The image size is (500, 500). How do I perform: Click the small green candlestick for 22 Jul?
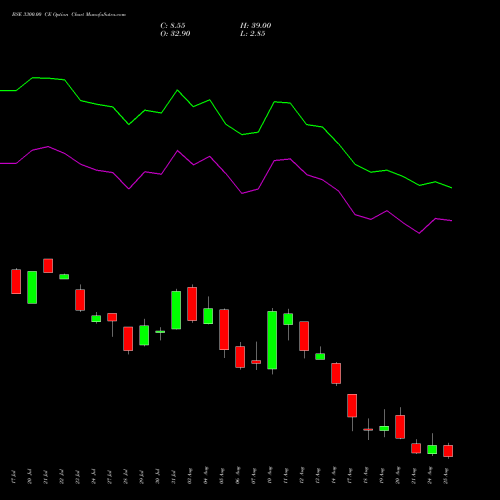[x=64, y=277]
